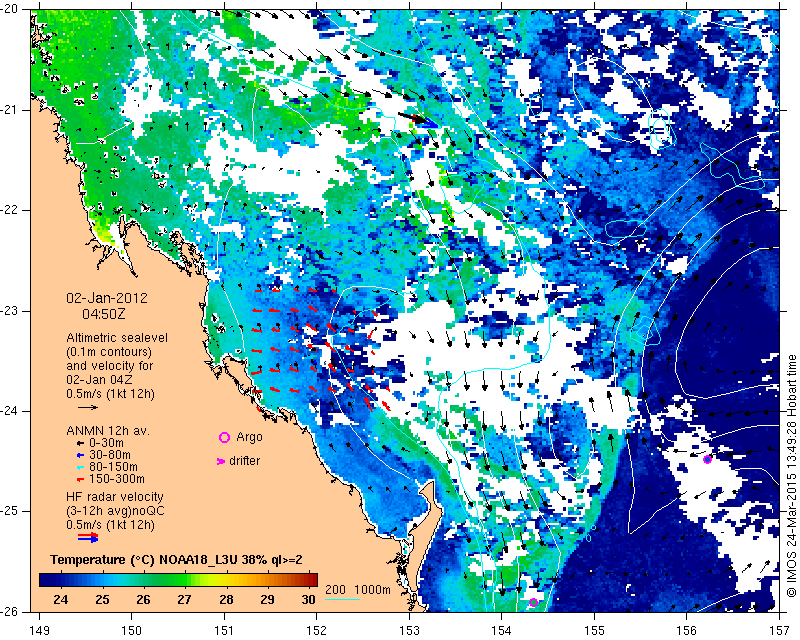The image size is (800, 640).
Task: Click the Argo float marker near 156E, 24.5S
Action: pos(707,459)
